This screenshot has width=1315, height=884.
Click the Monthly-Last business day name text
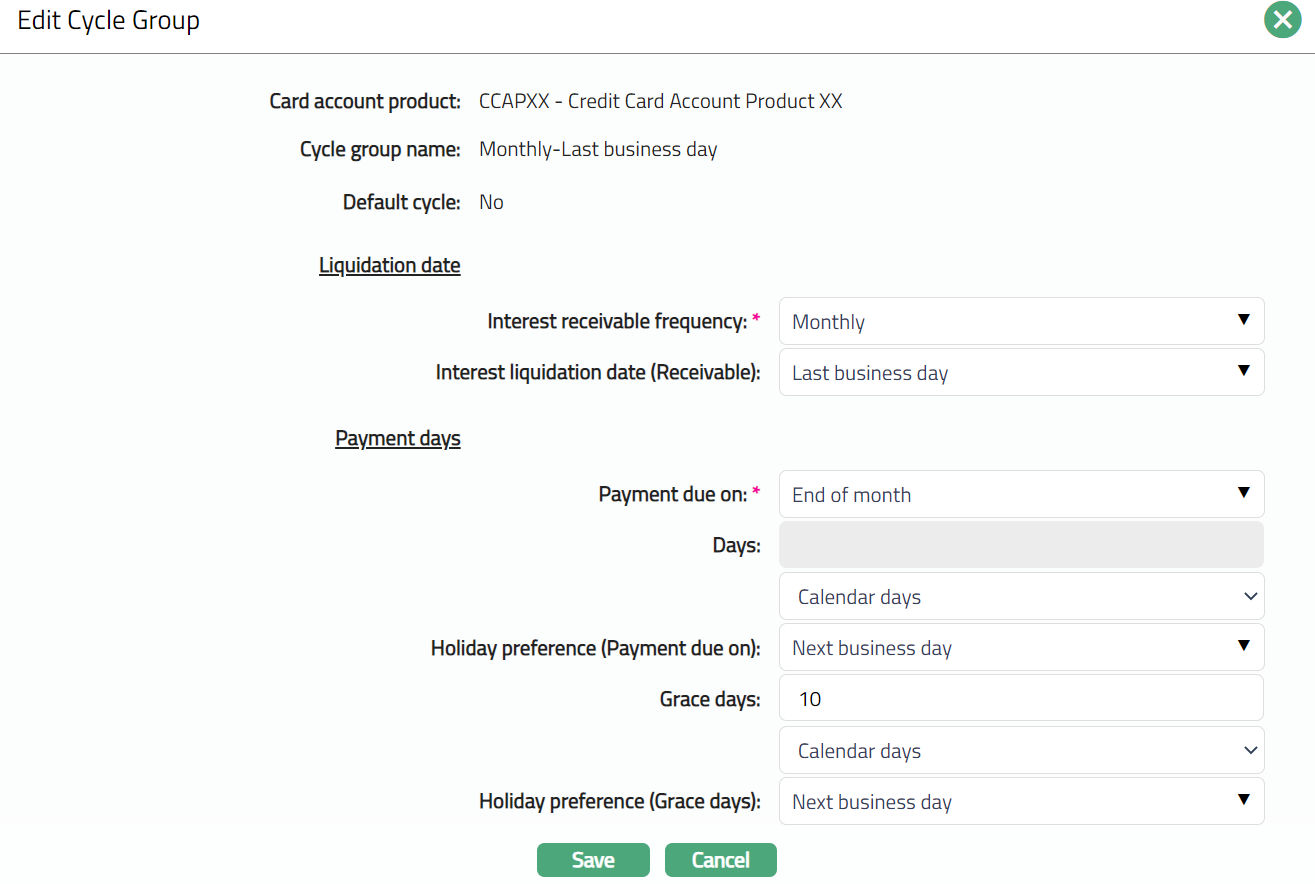point(598,150)
